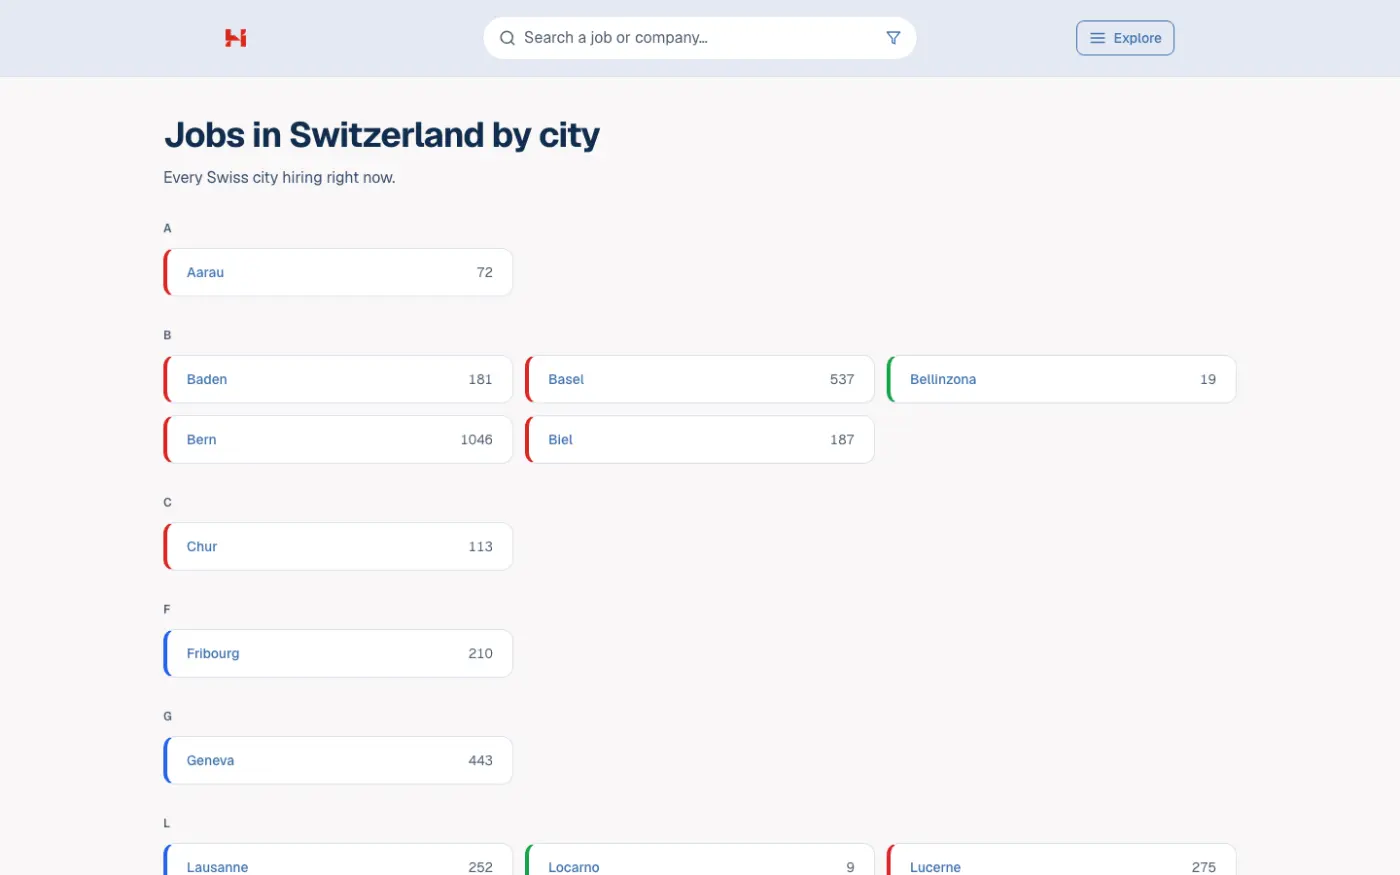
Task: Select the Basel city card
Action: (700, 379)
